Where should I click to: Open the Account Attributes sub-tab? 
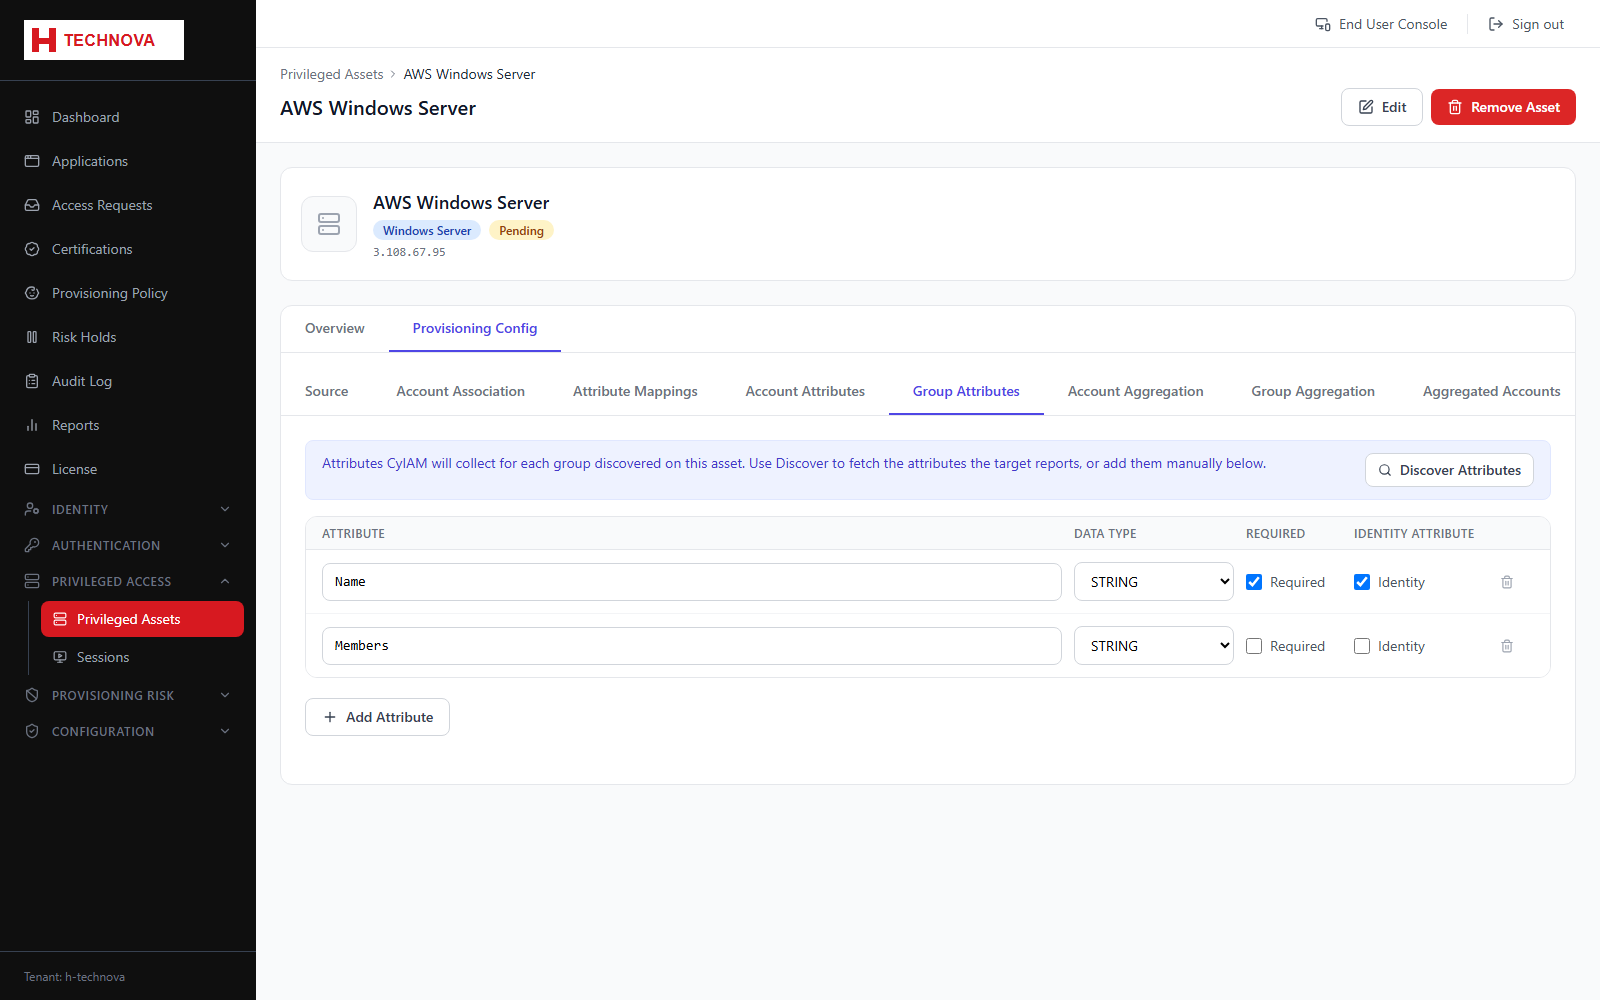pos(805,391)
